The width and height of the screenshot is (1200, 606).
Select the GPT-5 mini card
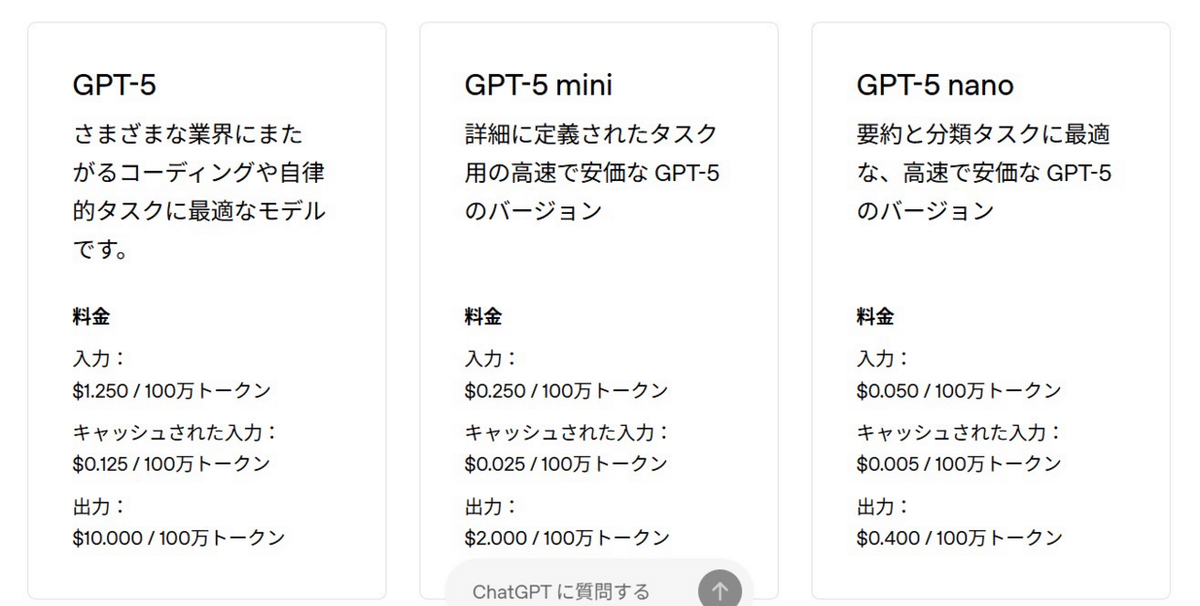tap(598, 300)
